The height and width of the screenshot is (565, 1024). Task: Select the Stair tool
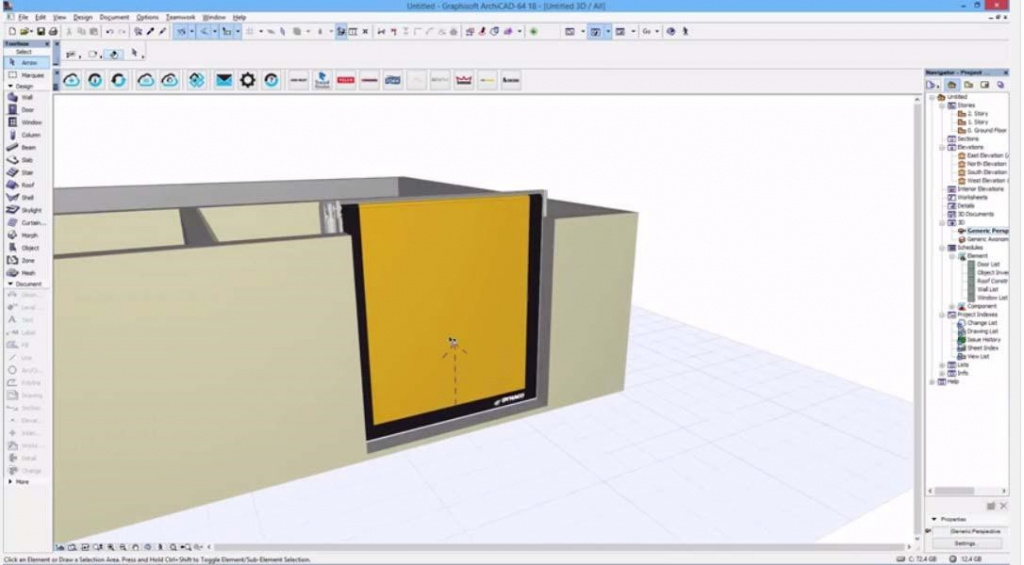[26, 172]
